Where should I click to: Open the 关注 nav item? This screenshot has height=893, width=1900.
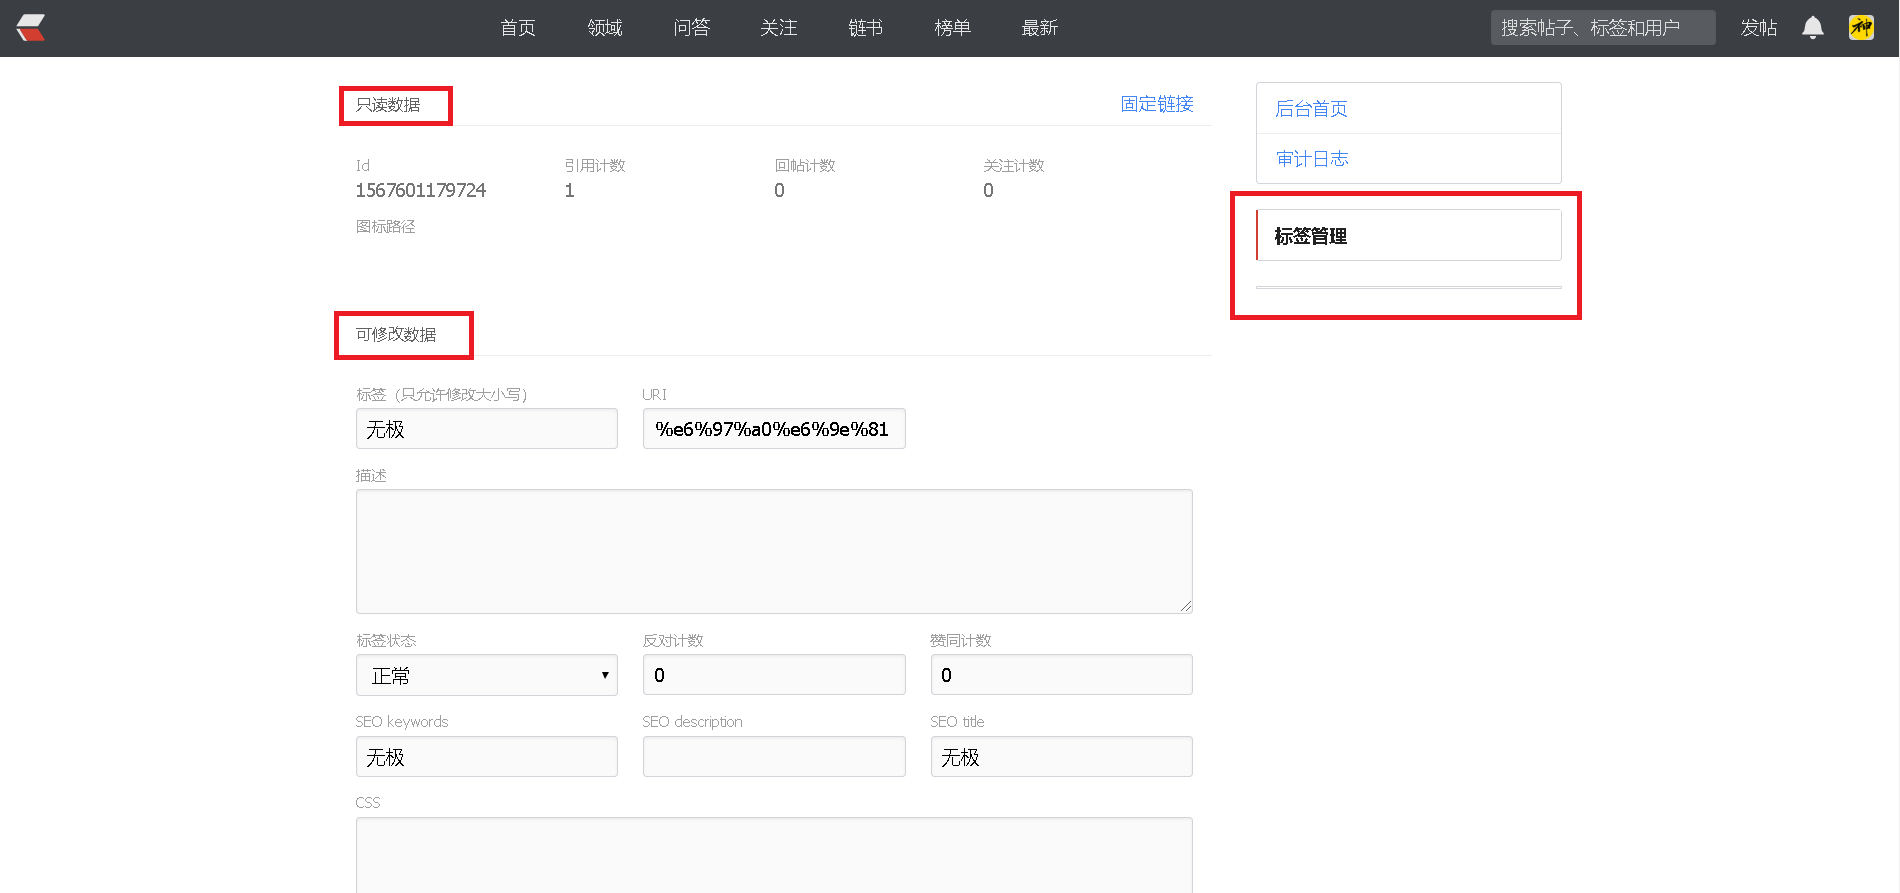pyautogui.click(x=779, y=28)
